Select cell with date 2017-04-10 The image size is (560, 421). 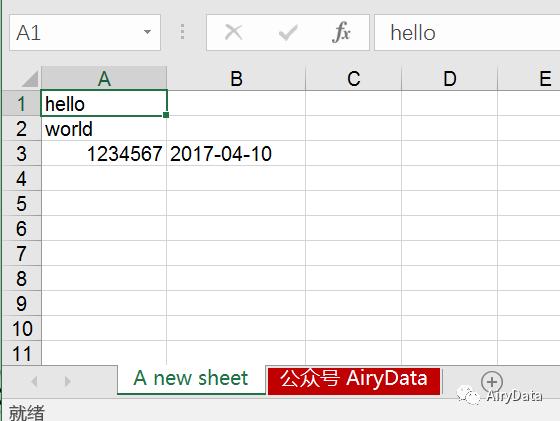(236, 154)
